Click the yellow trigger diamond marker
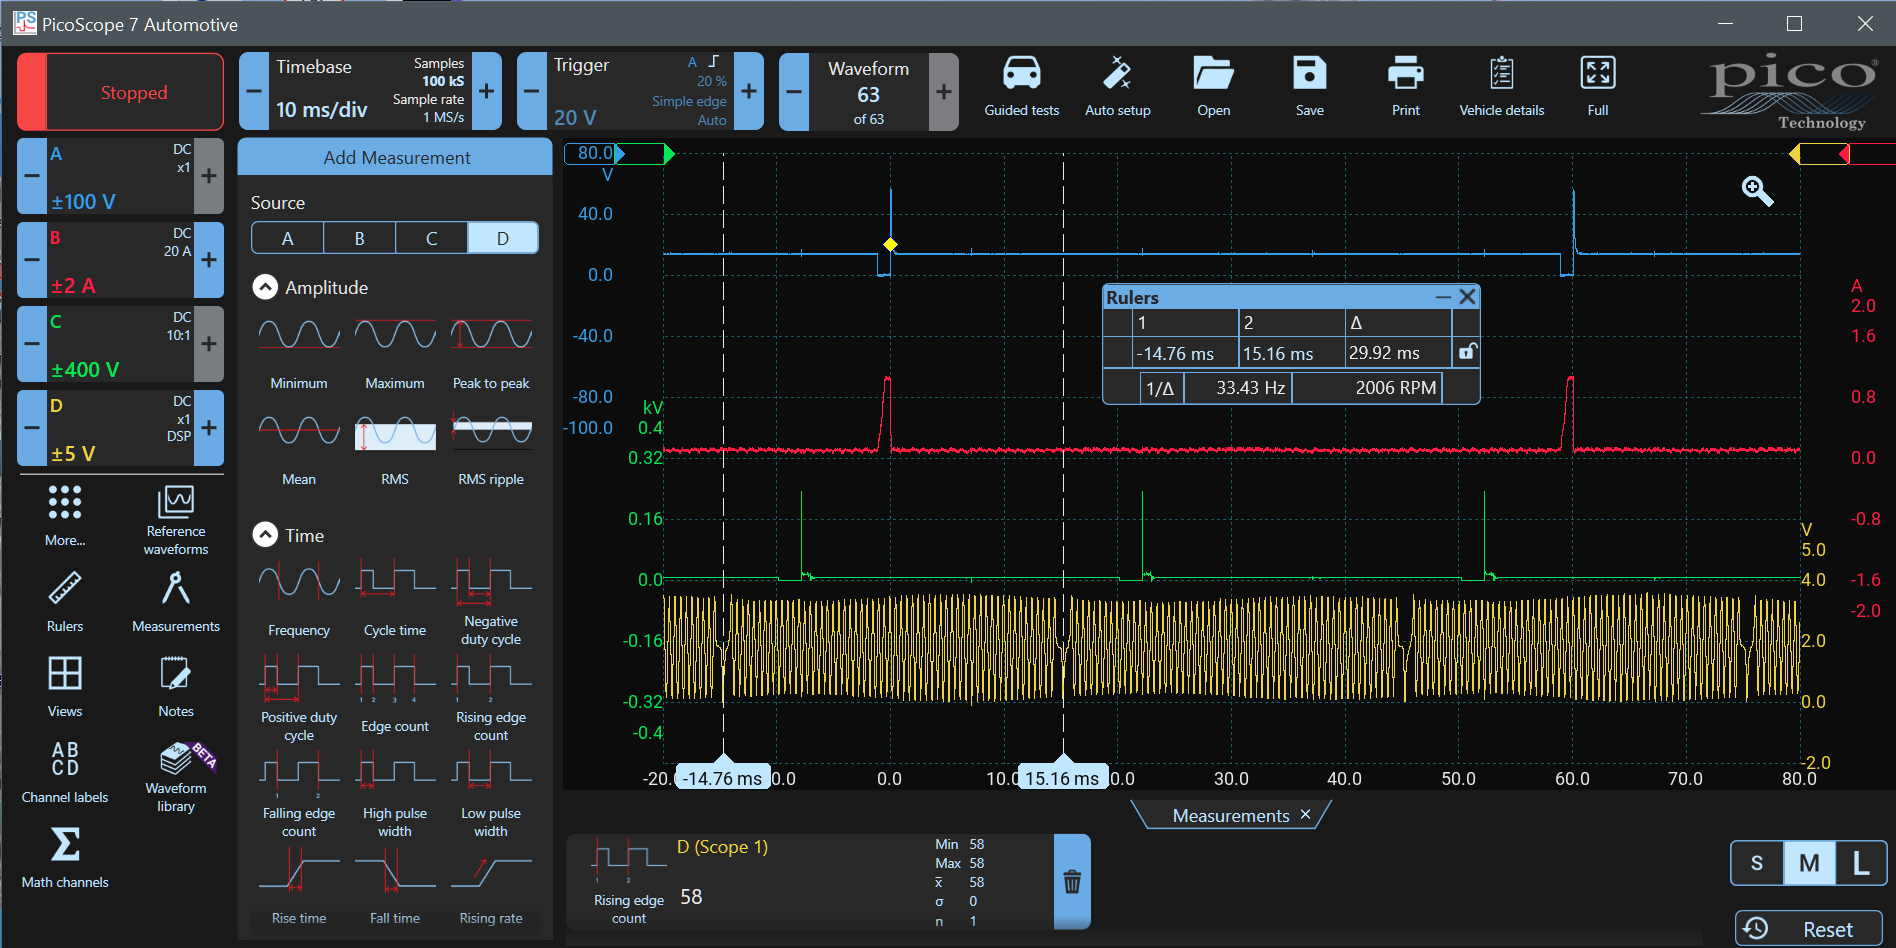Image resolution: width=1896 pixels, height=948 pixels. (890, 244)
